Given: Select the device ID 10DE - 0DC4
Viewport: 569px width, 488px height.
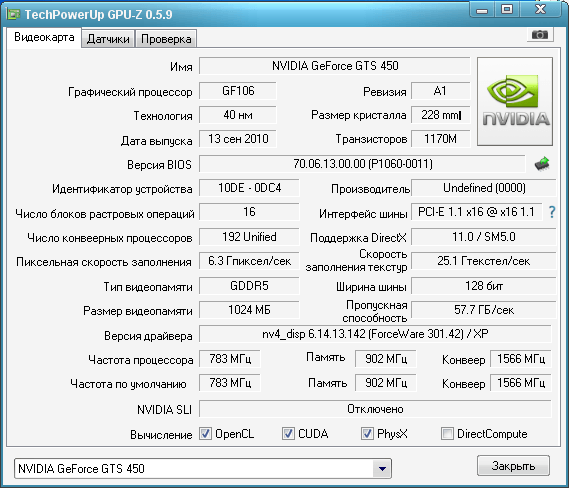Looking at the screenshot, I should click(249, 188).
